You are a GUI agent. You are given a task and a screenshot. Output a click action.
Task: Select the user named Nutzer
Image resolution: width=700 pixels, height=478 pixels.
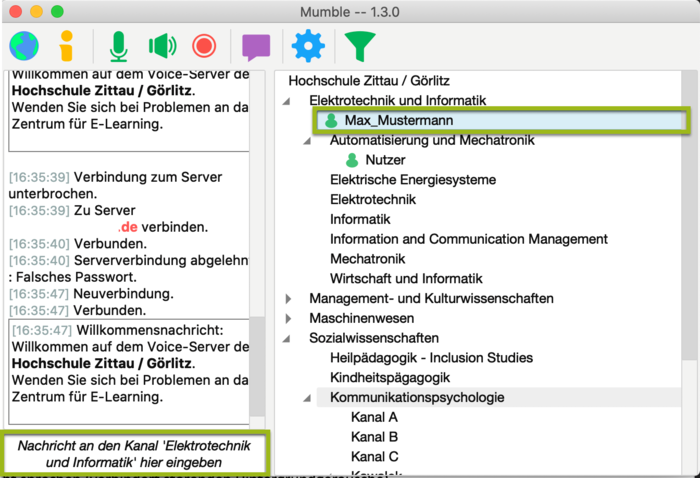385,160
